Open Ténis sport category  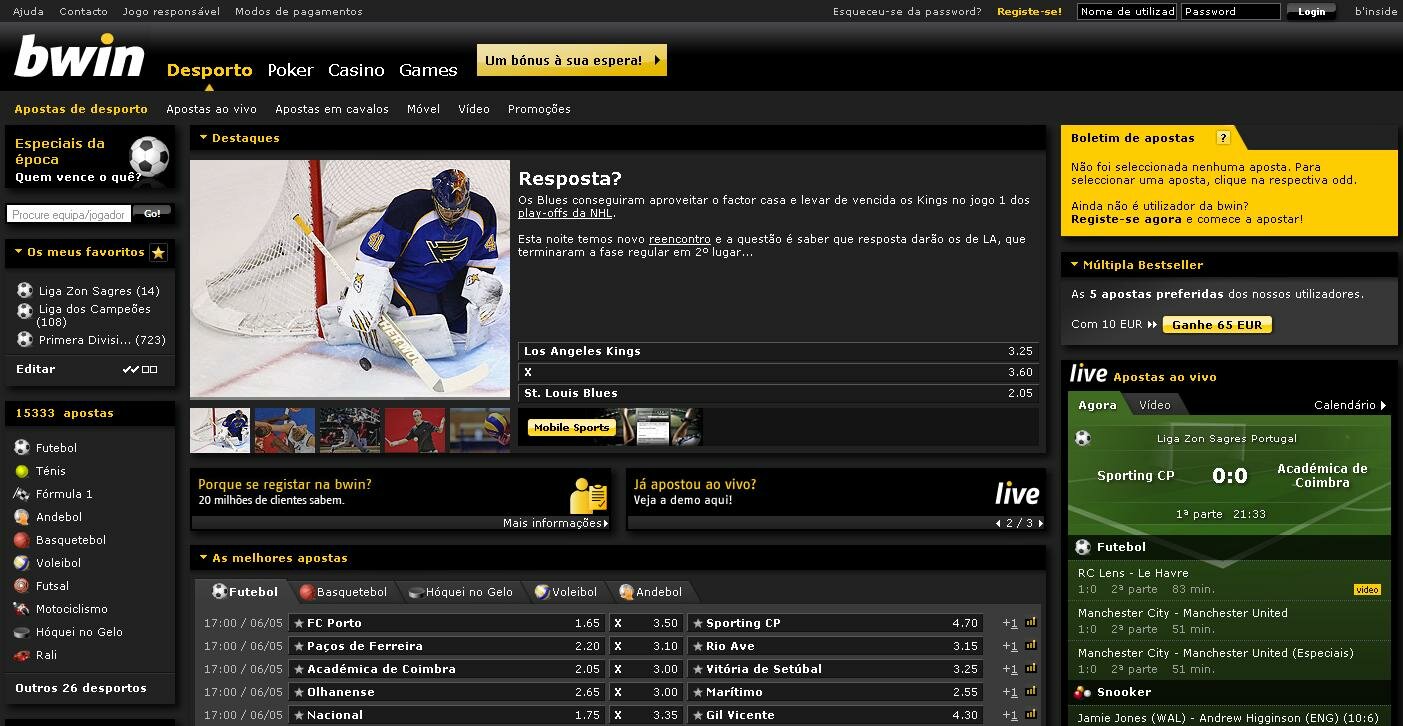click(x=50, y=471)
